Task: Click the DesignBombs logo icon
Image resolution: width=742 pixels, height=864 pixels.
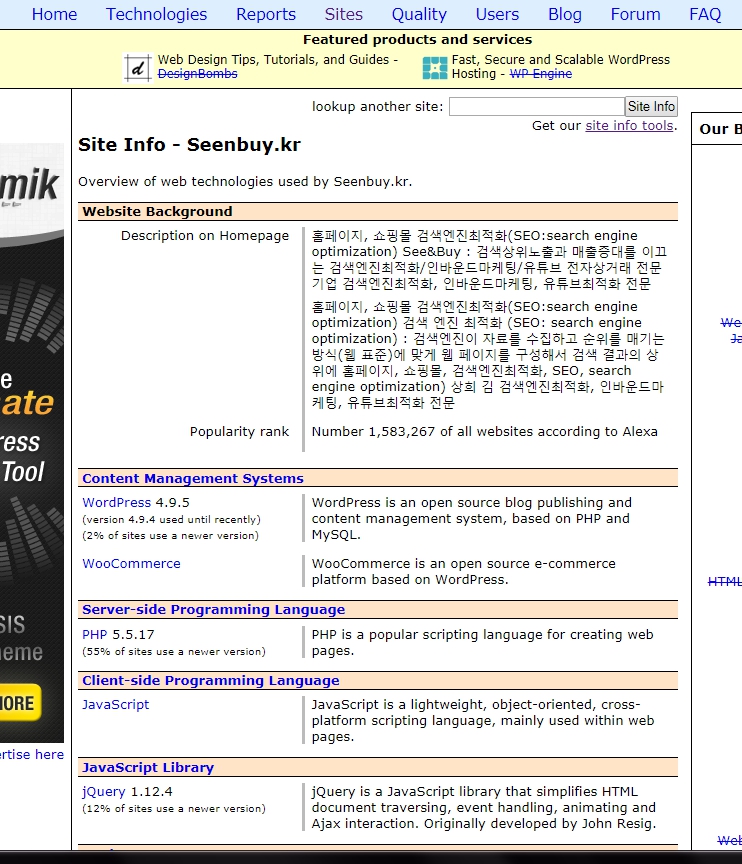Action: point(137,67)
